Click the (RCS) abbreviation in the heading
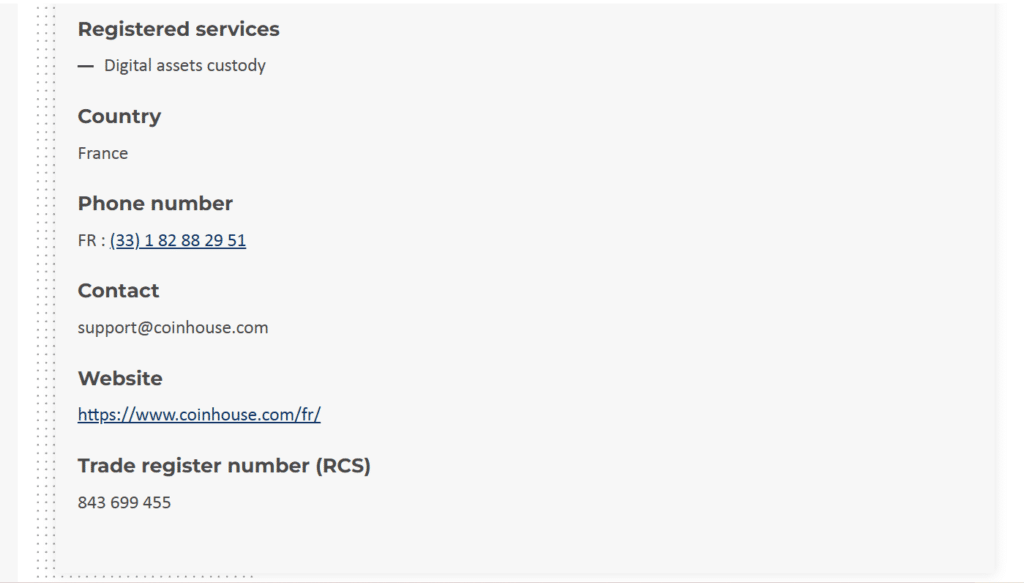 (x=343, y=465)
